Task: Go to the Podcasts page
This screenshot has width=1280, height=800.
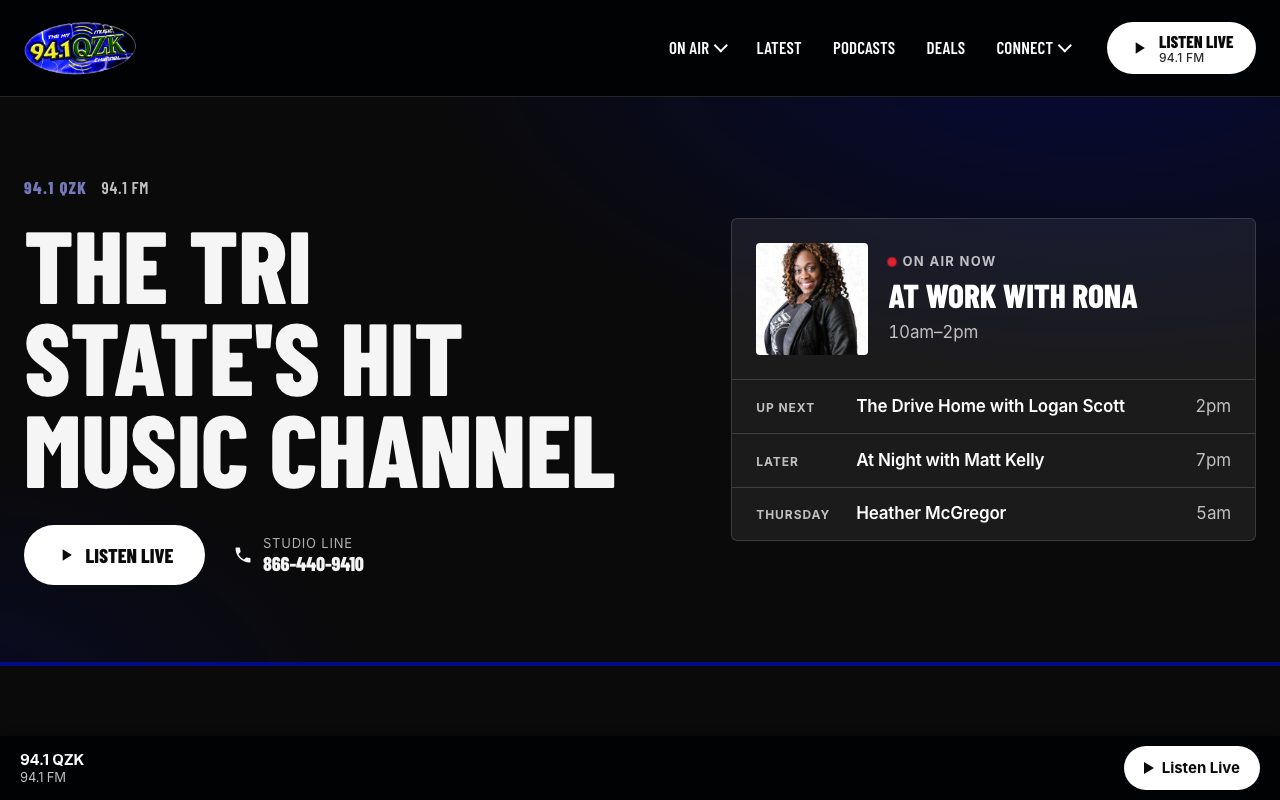Action: [x=864, y=48]
